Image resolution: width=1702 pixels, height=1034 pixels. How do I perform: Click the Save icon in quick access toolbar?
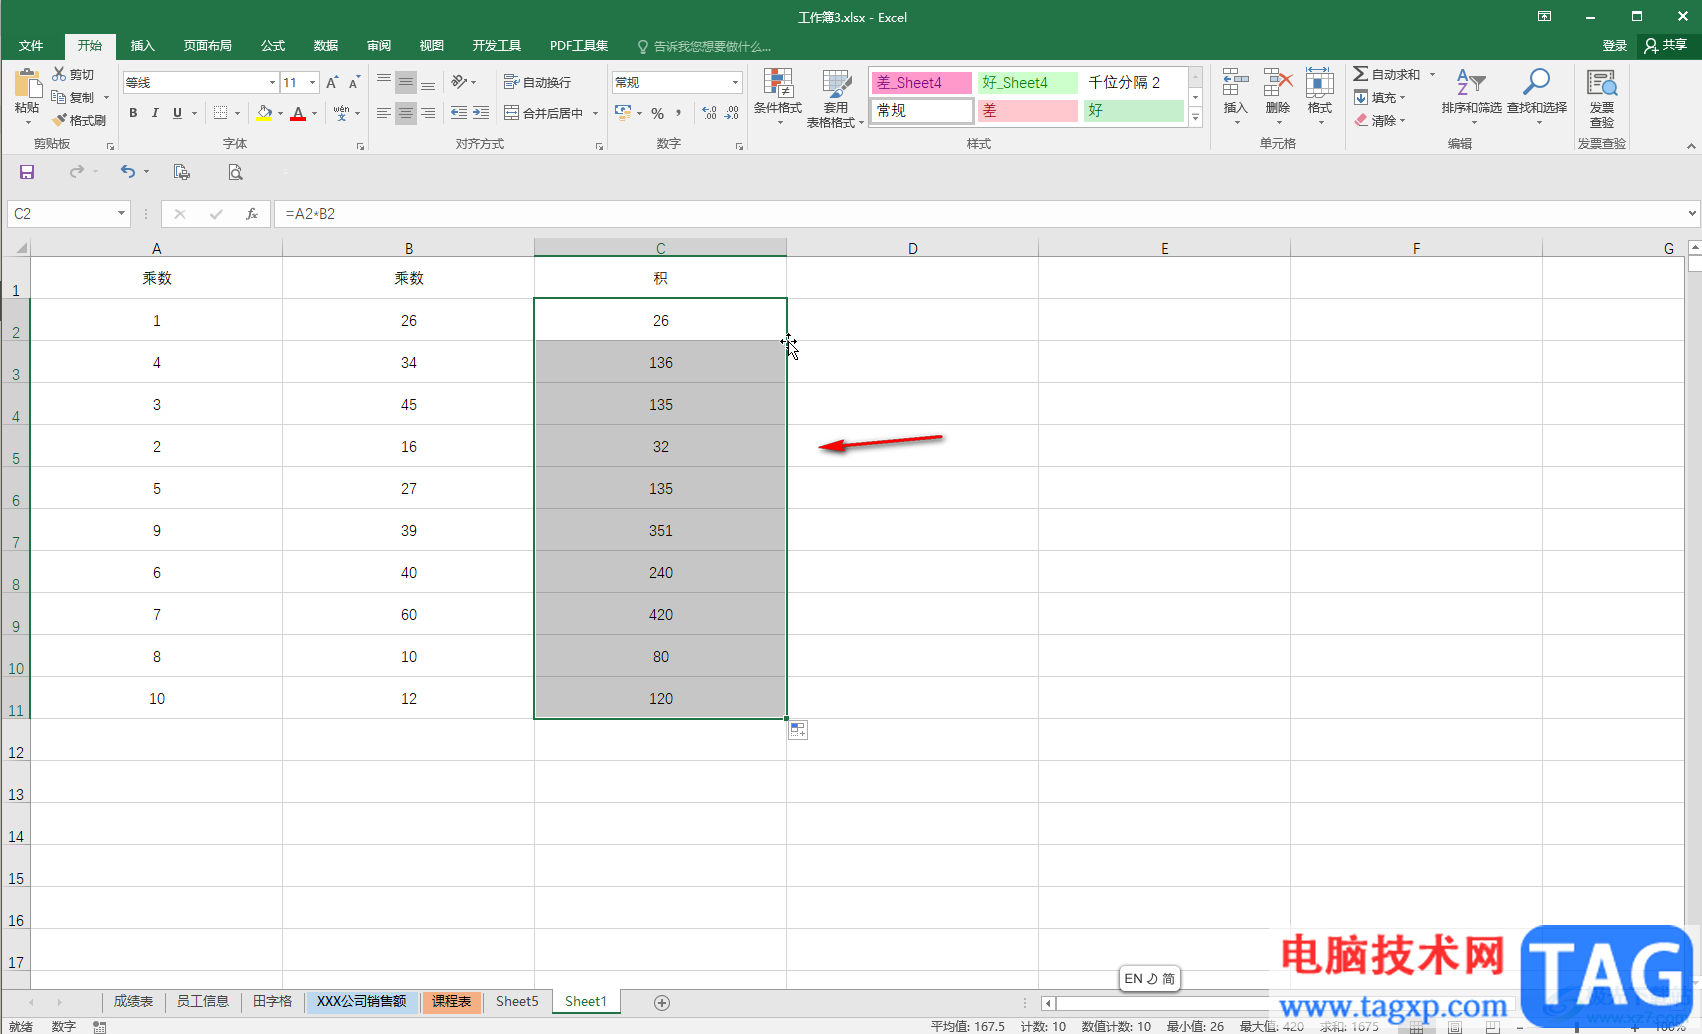tap(27, 172)
